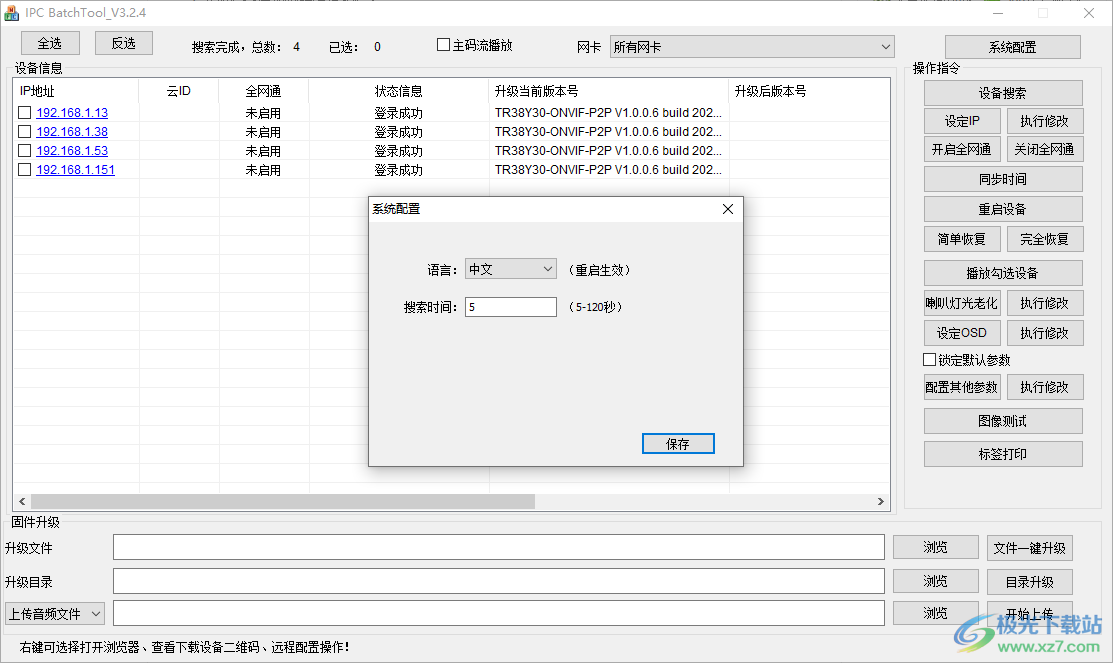Open device page link 192.168.1.38

(71, 131)
